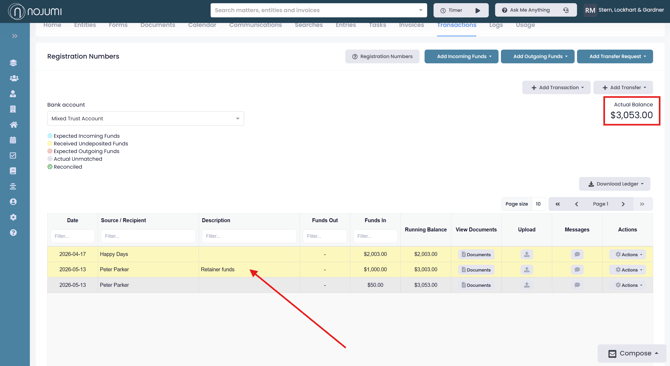This screenshot has width=670, height=366.
Task: Open Add Transfer dropdown
Action: (x=623, y=88)
